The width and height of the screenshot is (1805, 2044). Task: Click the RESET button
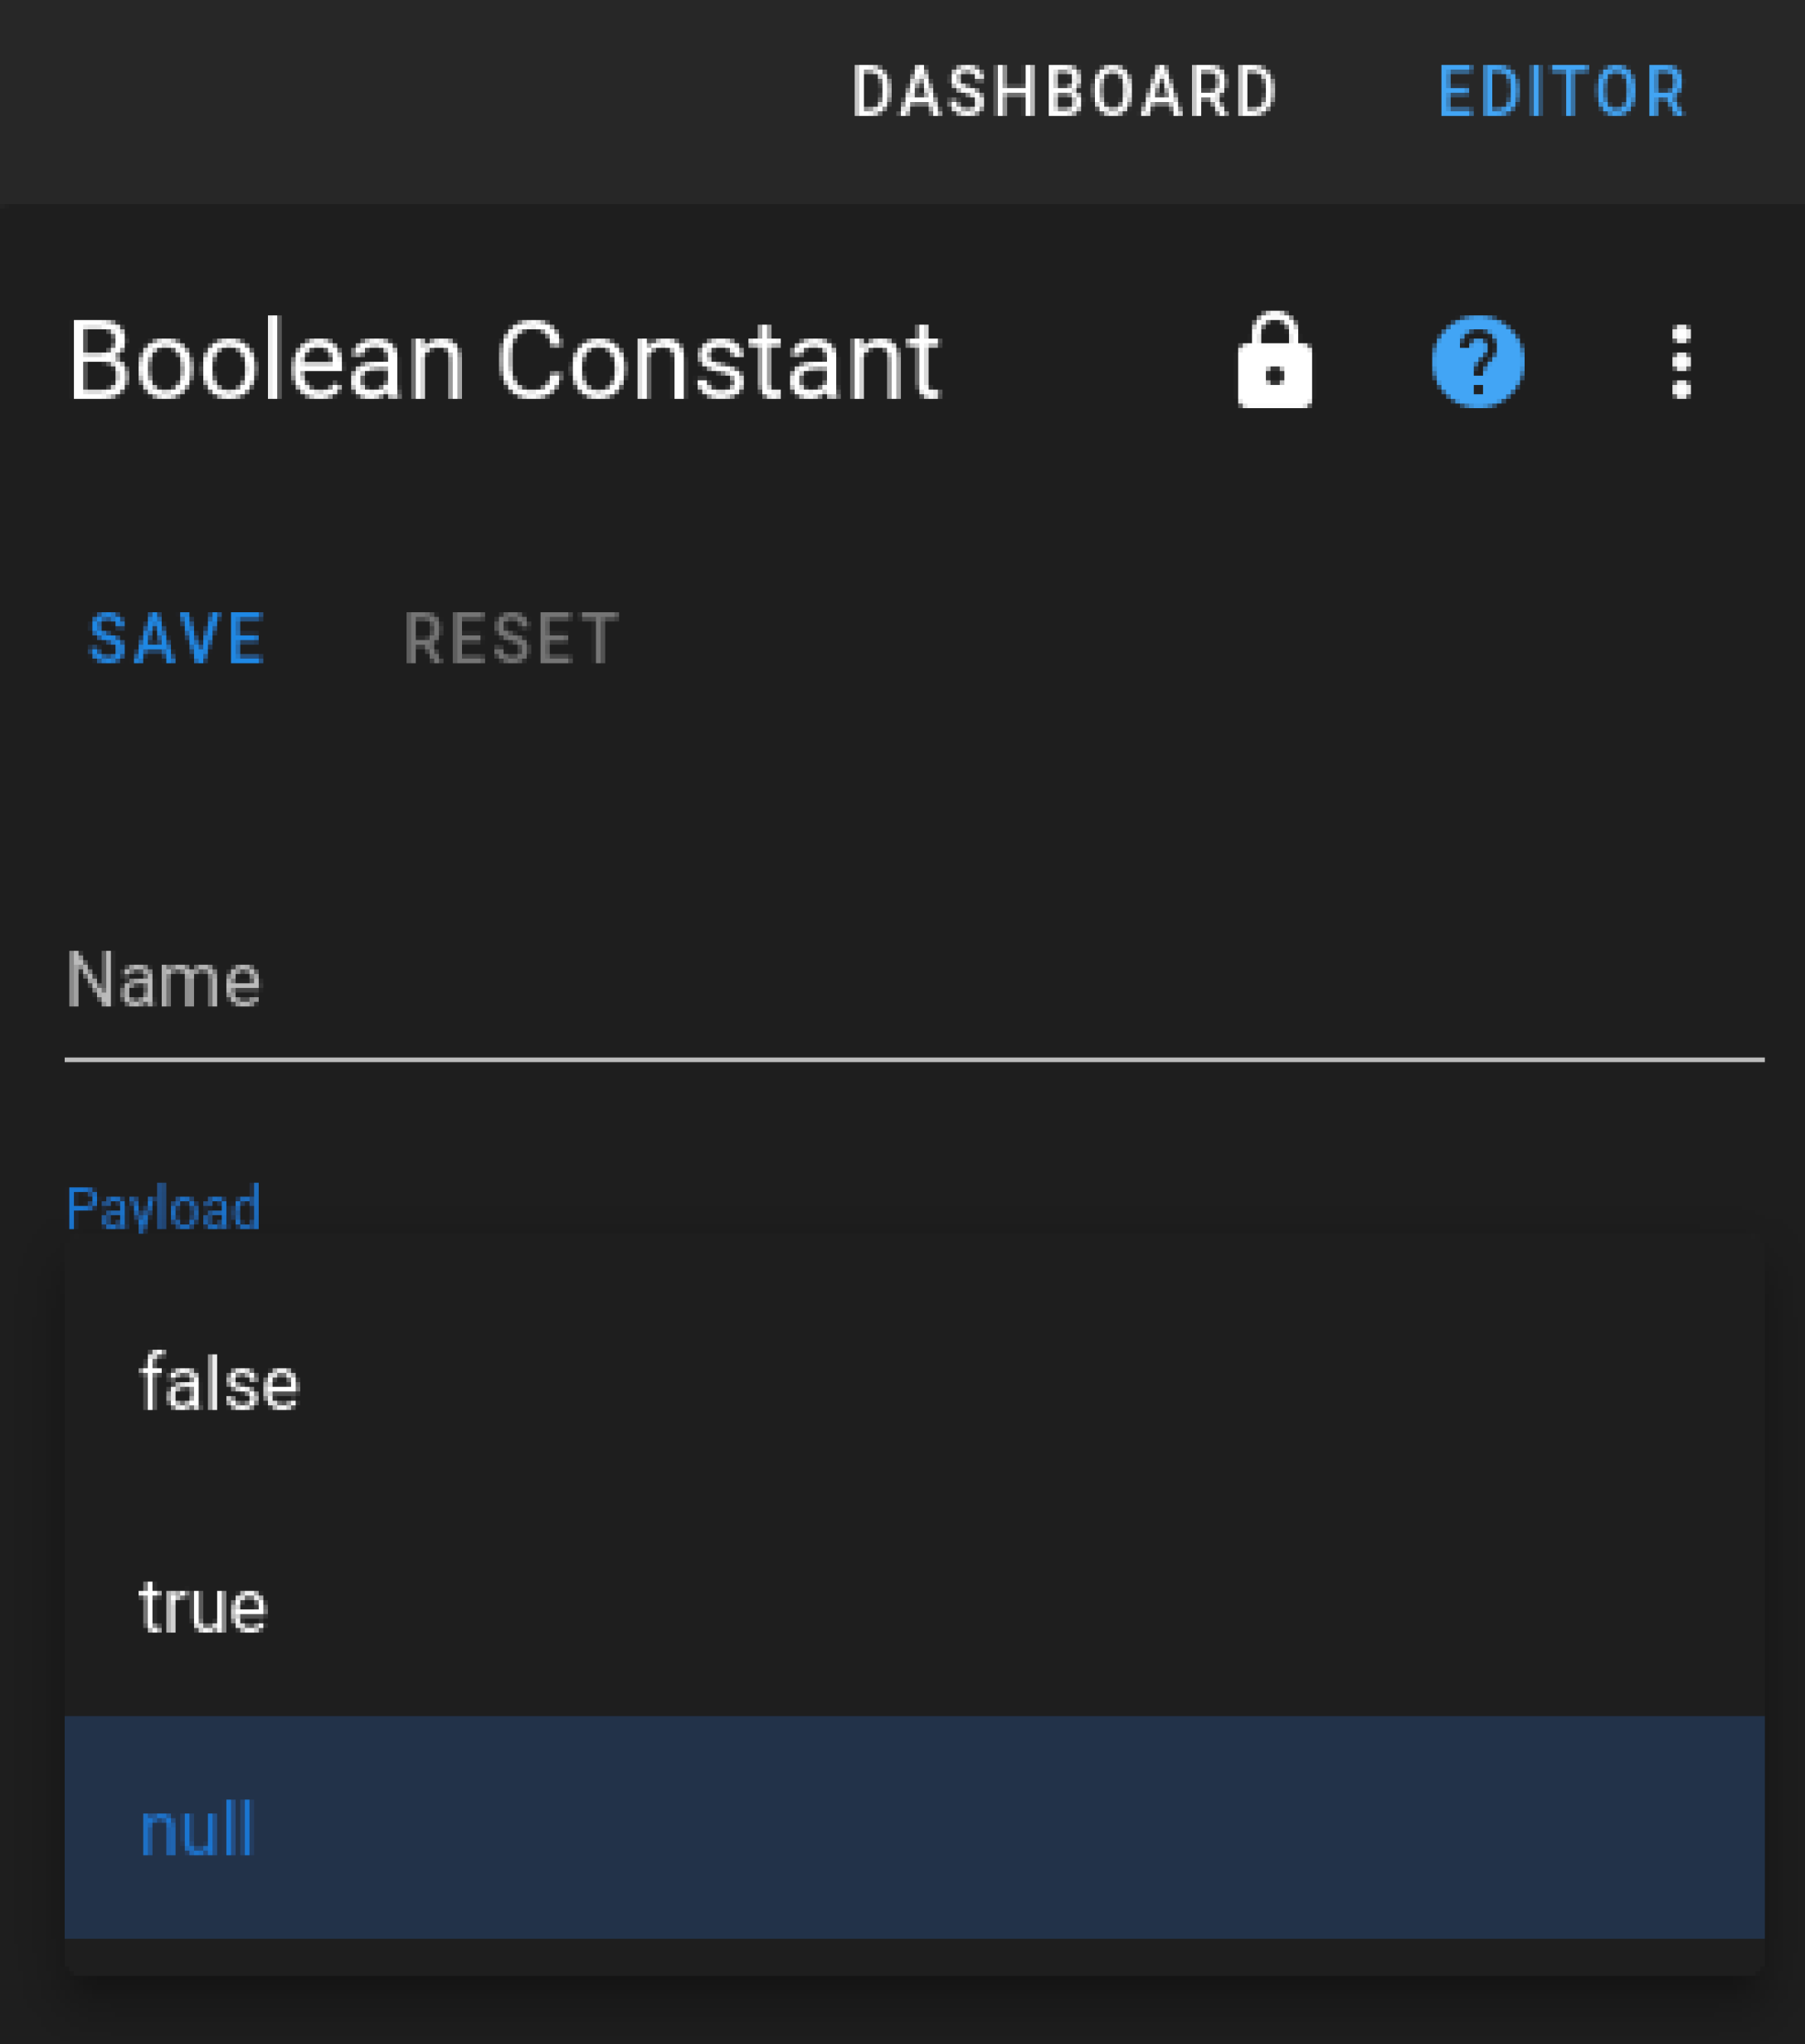511,638
